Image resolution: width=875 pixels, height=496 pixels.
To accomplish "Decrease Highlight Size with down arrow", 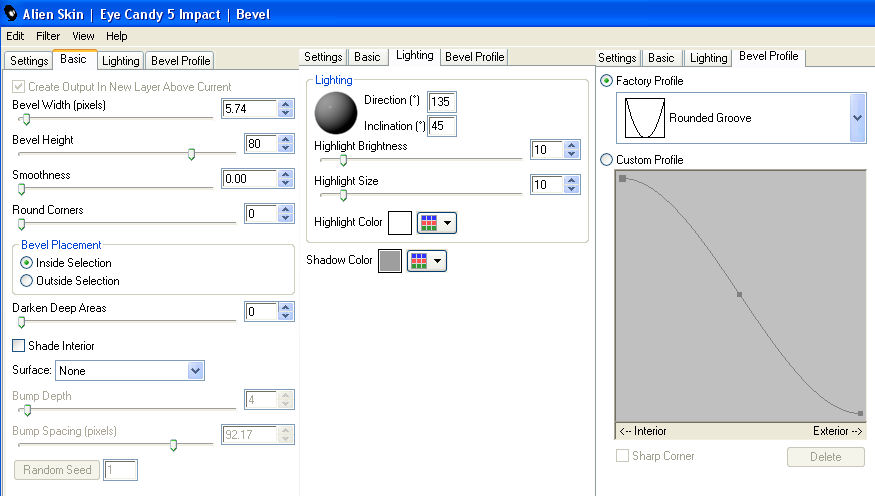I will pos(571,189).
